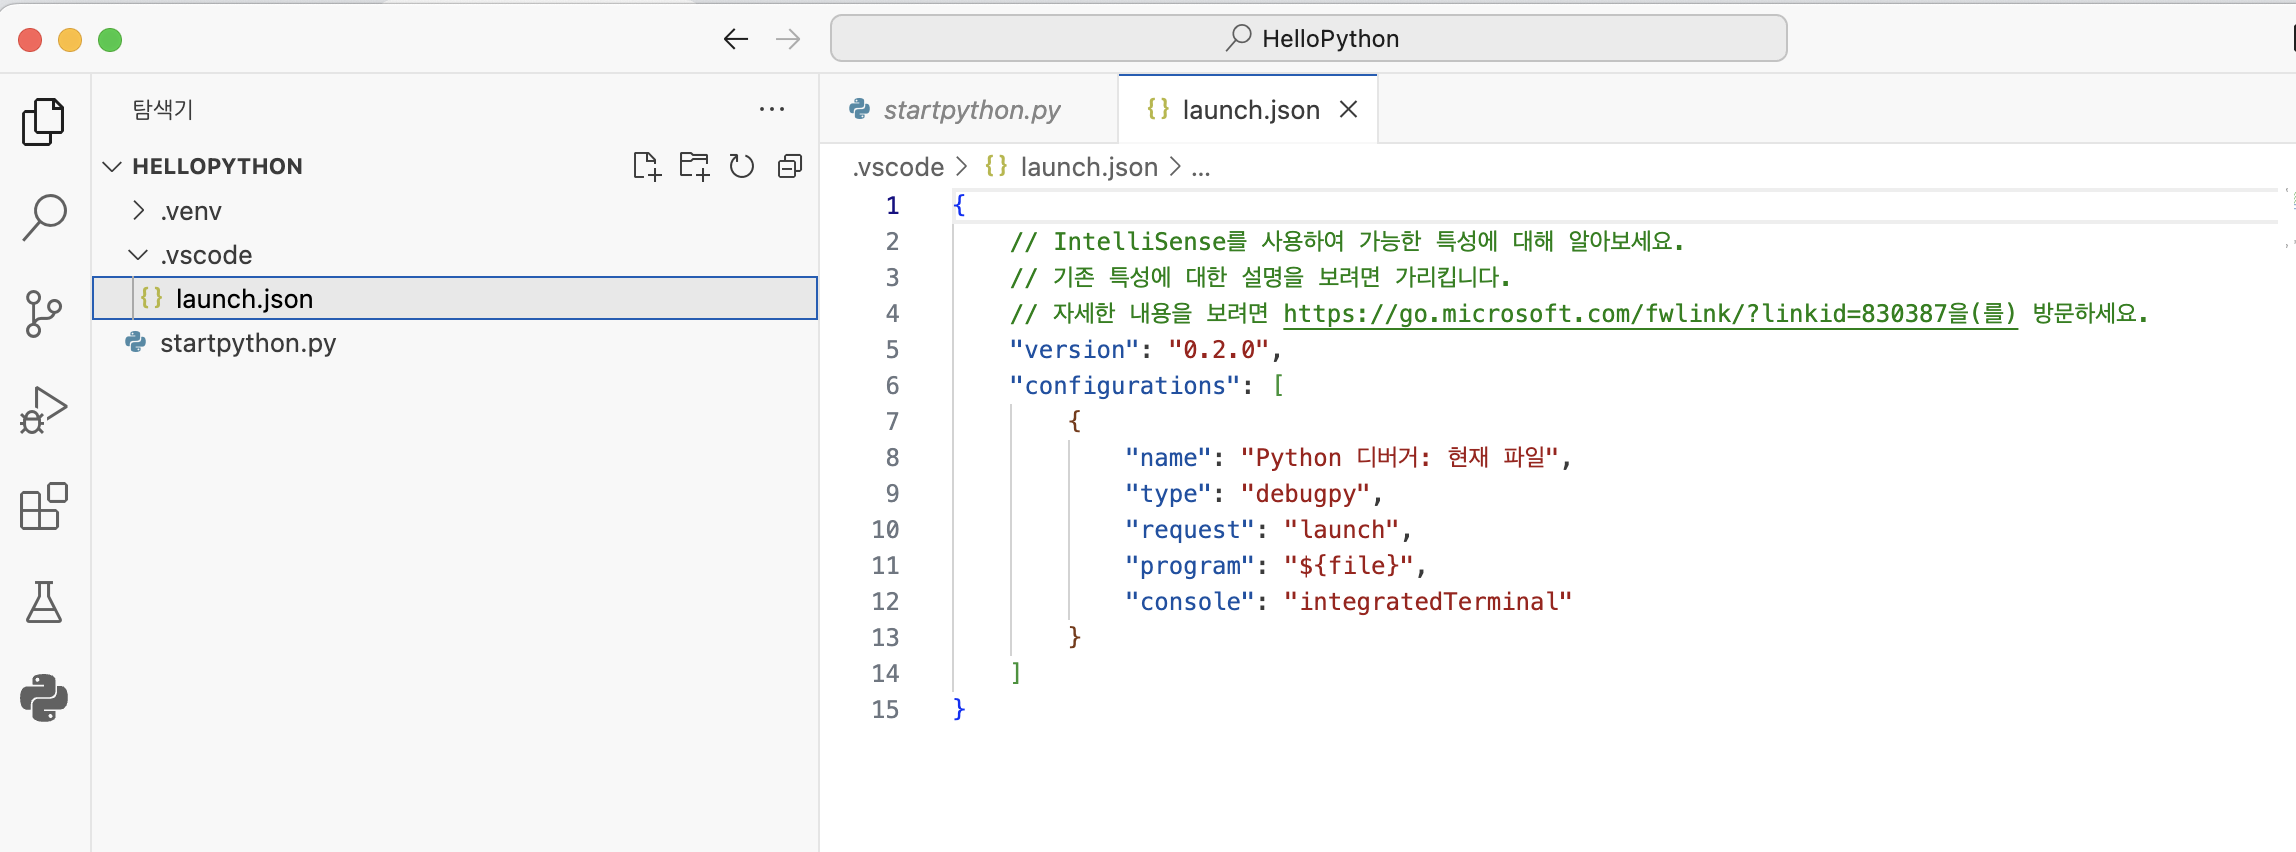The height and width of the screenshot is (852, 2296).
Task: Click the "${file}" value on line 11
Action: coord(1349,566)
